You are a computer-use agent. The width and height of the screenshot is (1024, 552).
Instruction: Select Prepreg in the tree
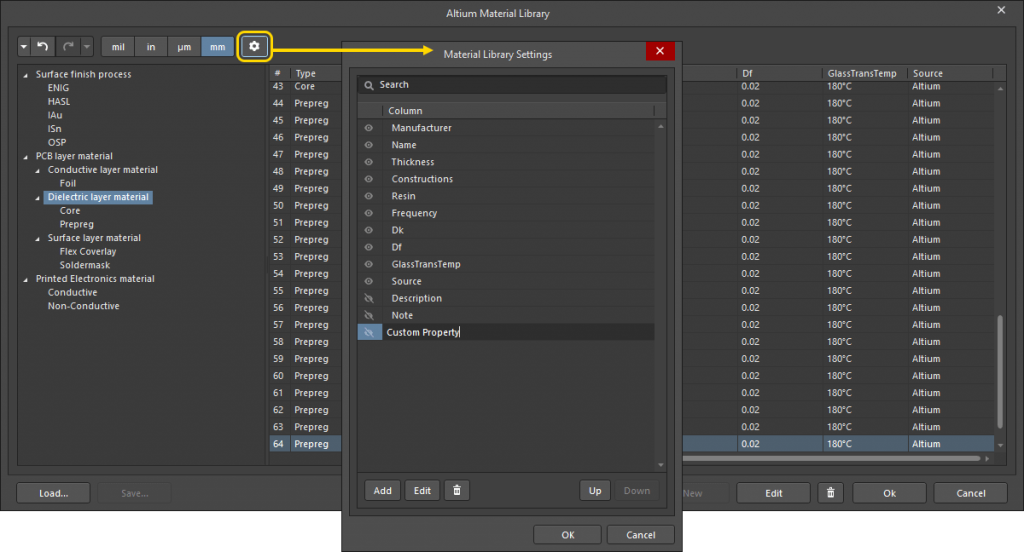coord(76,225)
